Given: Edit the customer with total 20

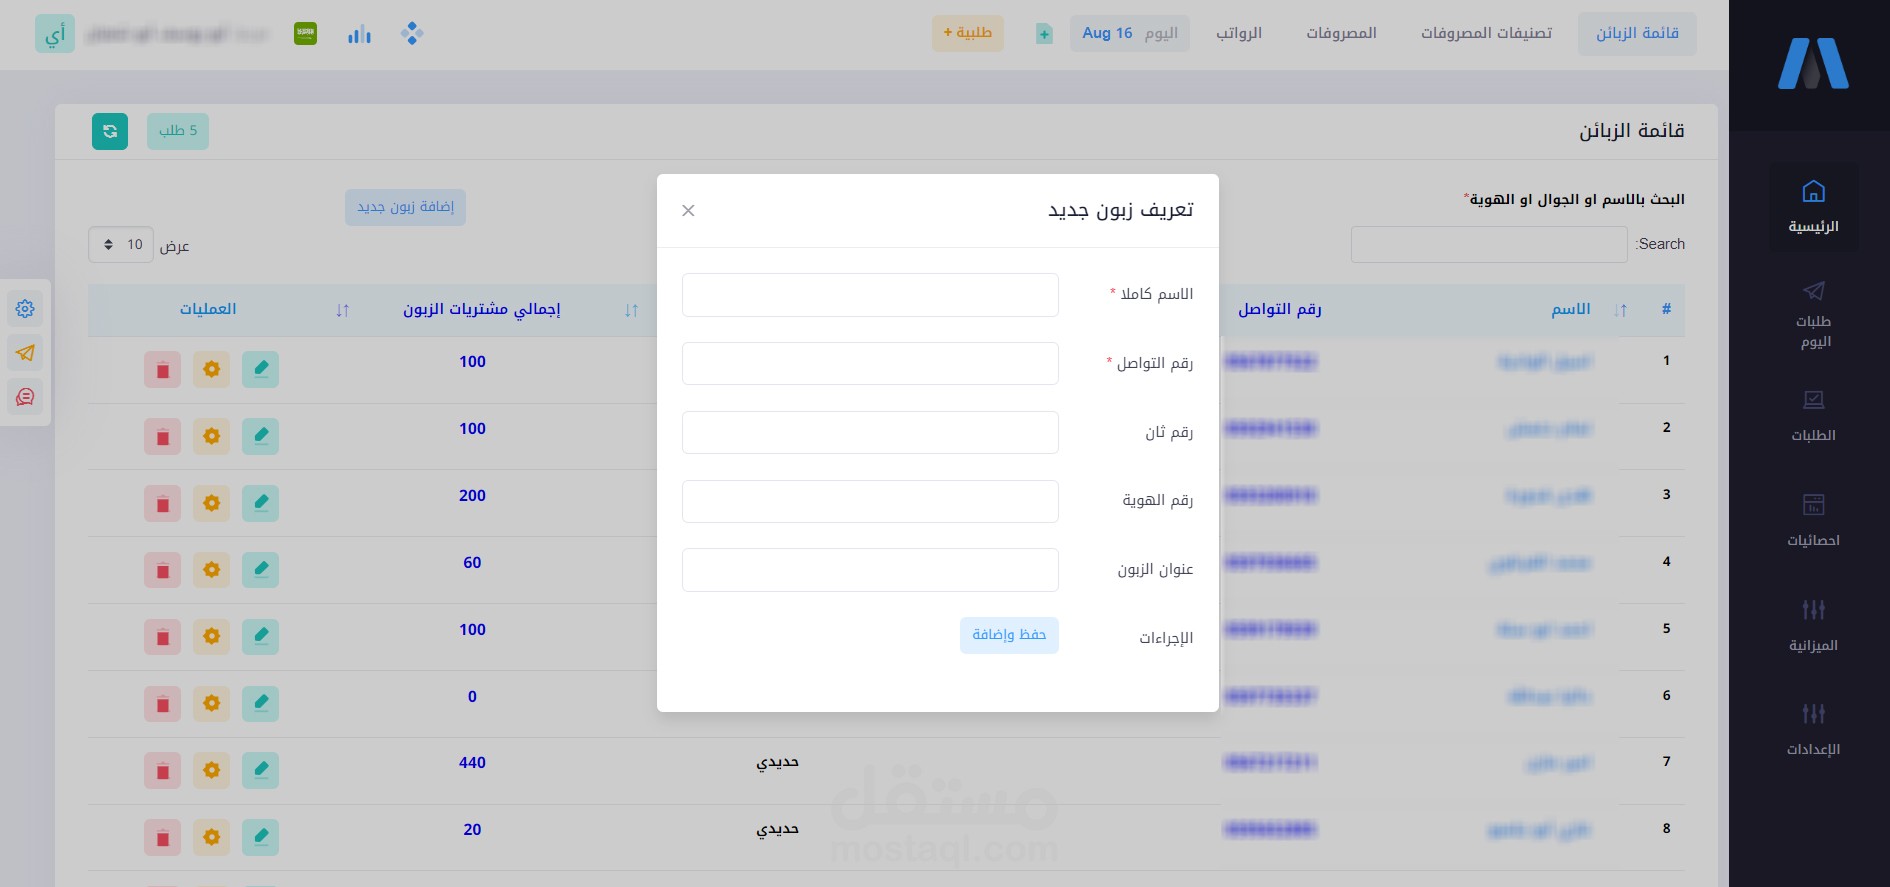Looking at the screenshot, I should 260,838.
